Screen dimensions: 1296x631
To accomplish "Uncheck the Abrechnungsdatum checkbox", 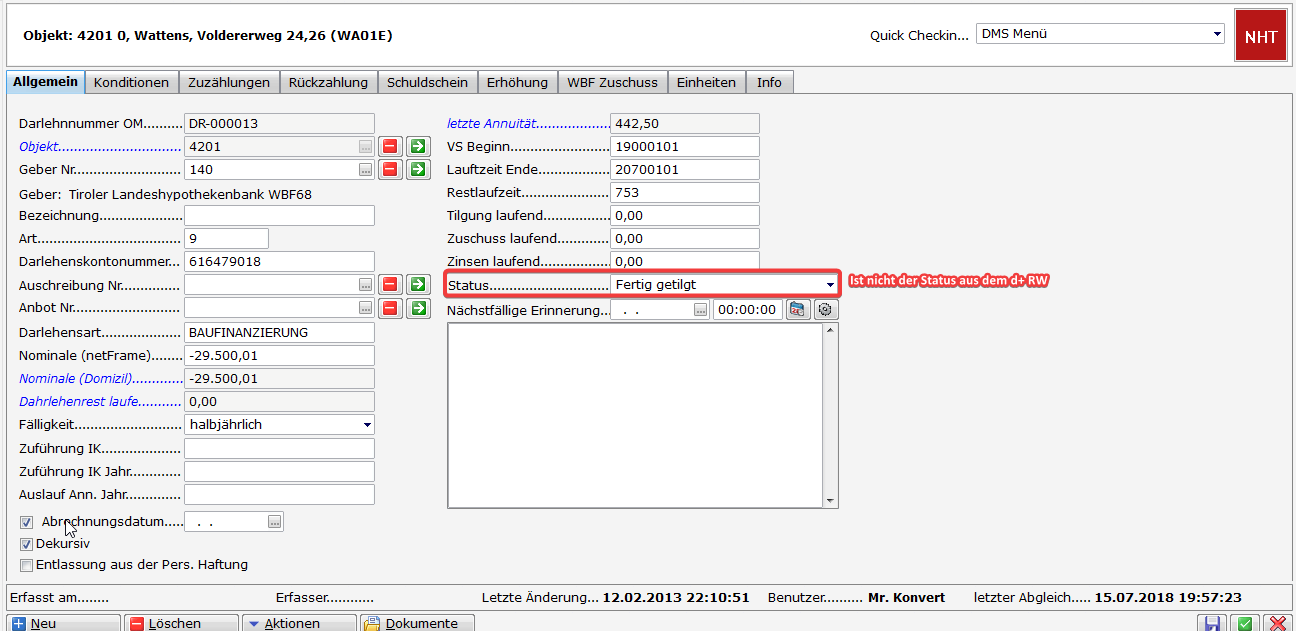I will [x=27, y=522].
